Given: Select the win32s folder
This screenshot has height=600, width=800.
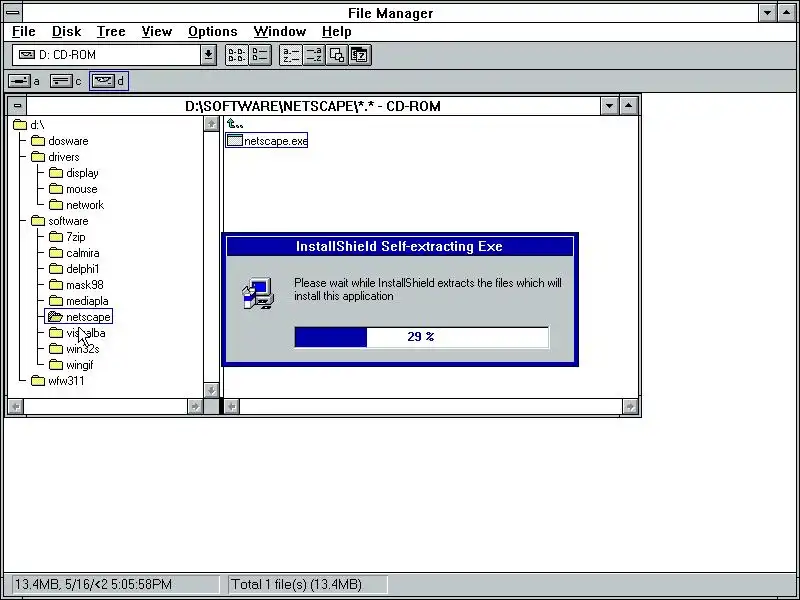Looking at the screenshot, I should click(74, 349).
